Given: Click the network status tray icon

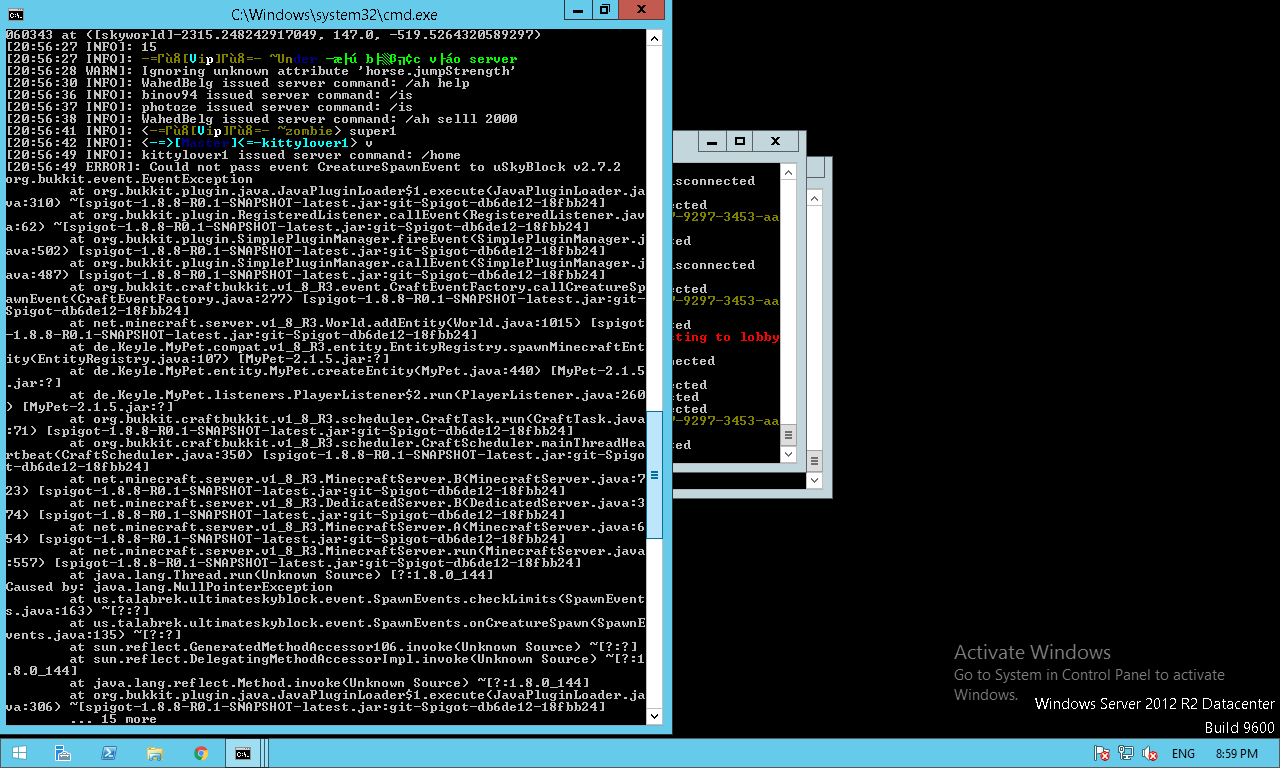Looking at the screenshot, I should pyautogui.click(x=1125, y=753).
